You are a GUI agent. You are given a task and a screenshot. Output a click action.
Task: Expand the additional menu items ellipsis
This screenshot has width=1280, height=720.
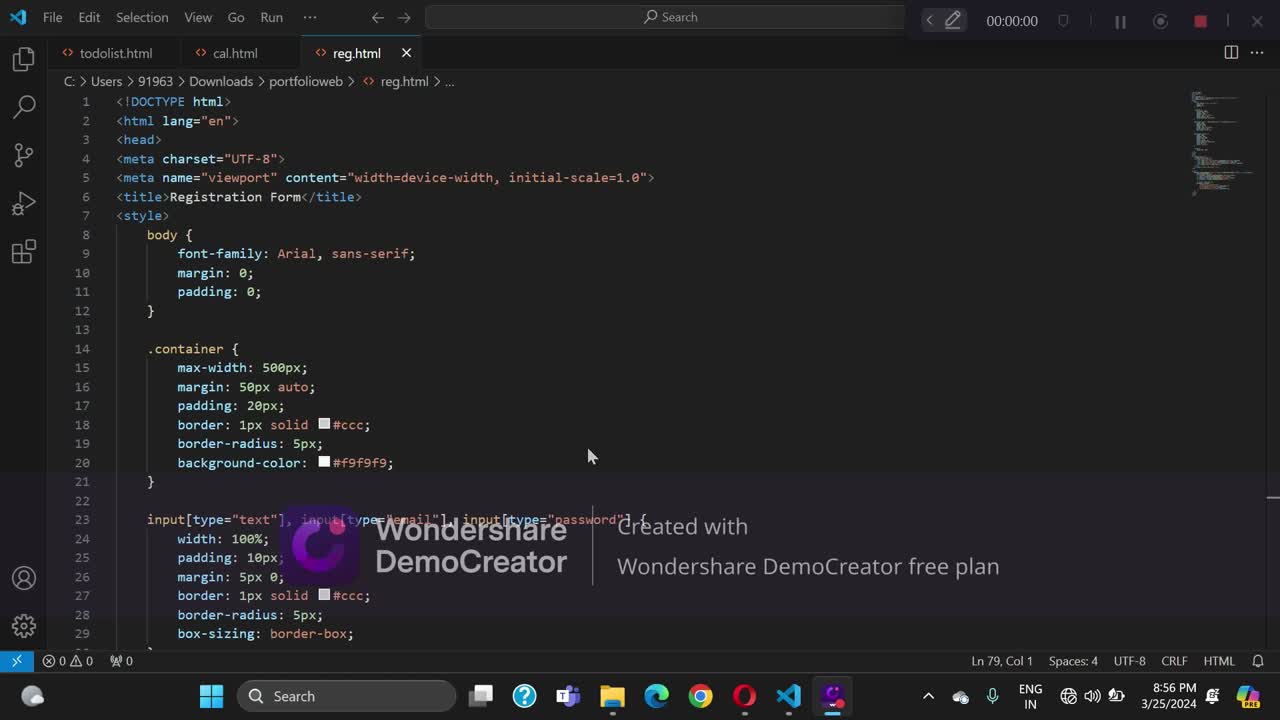(310, 17)
